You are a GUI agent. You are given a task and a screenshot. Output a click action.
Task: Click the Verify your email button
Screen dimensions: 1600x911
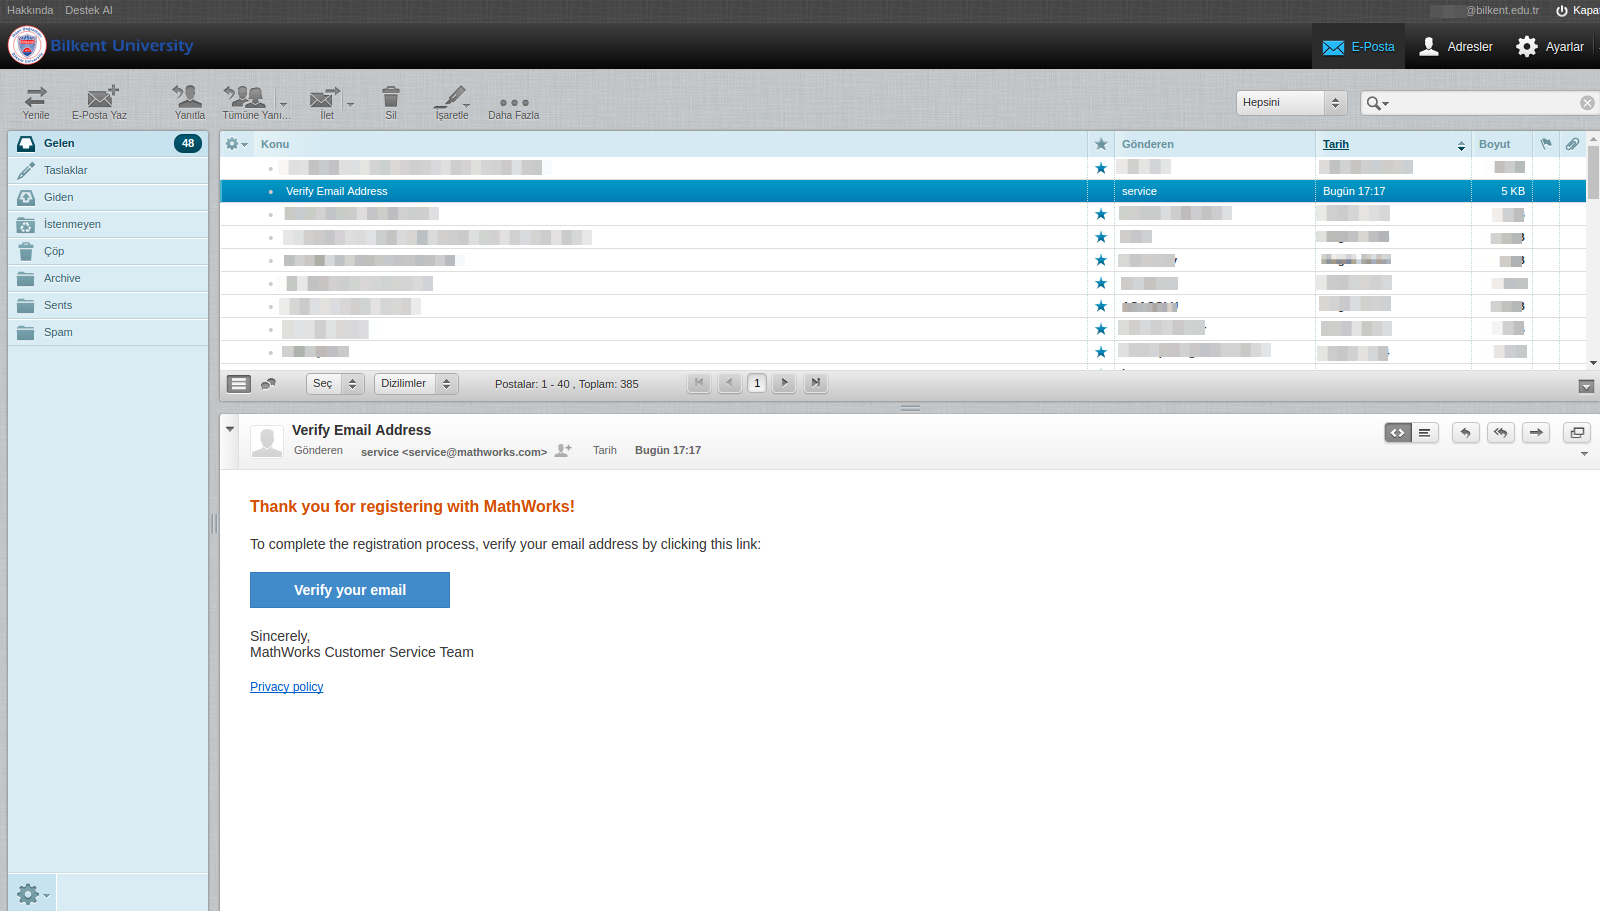click(x=350, y=590)
